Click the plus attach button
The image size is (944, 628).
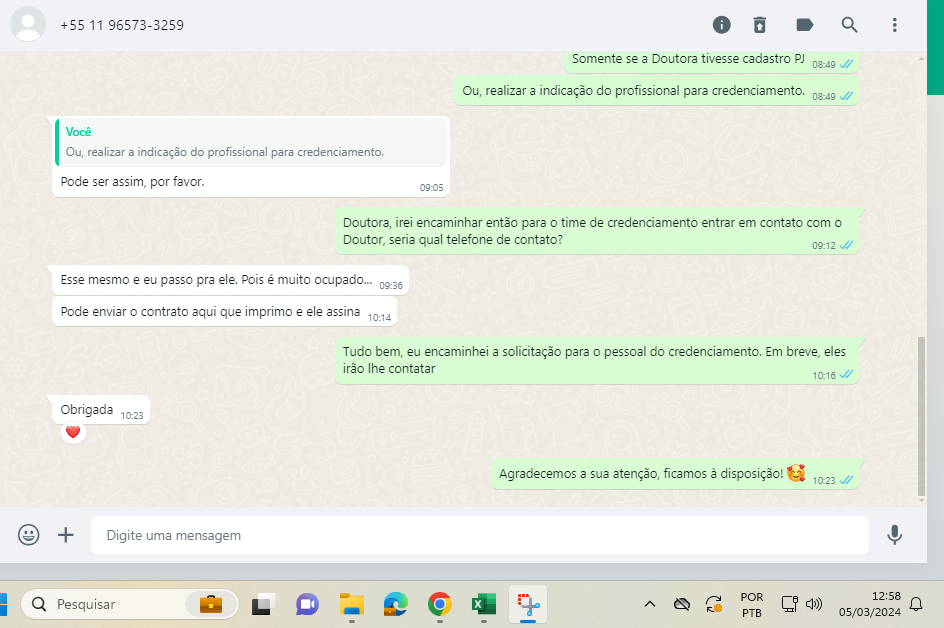(x=66, y=535)
